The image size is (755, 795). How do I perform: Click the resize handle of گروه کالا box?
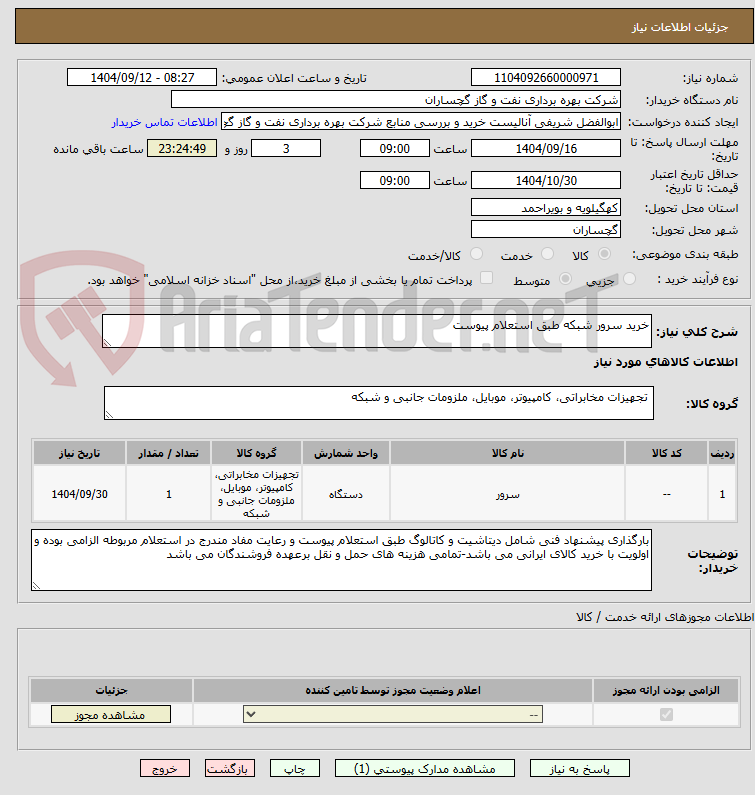tap(109, 415)
